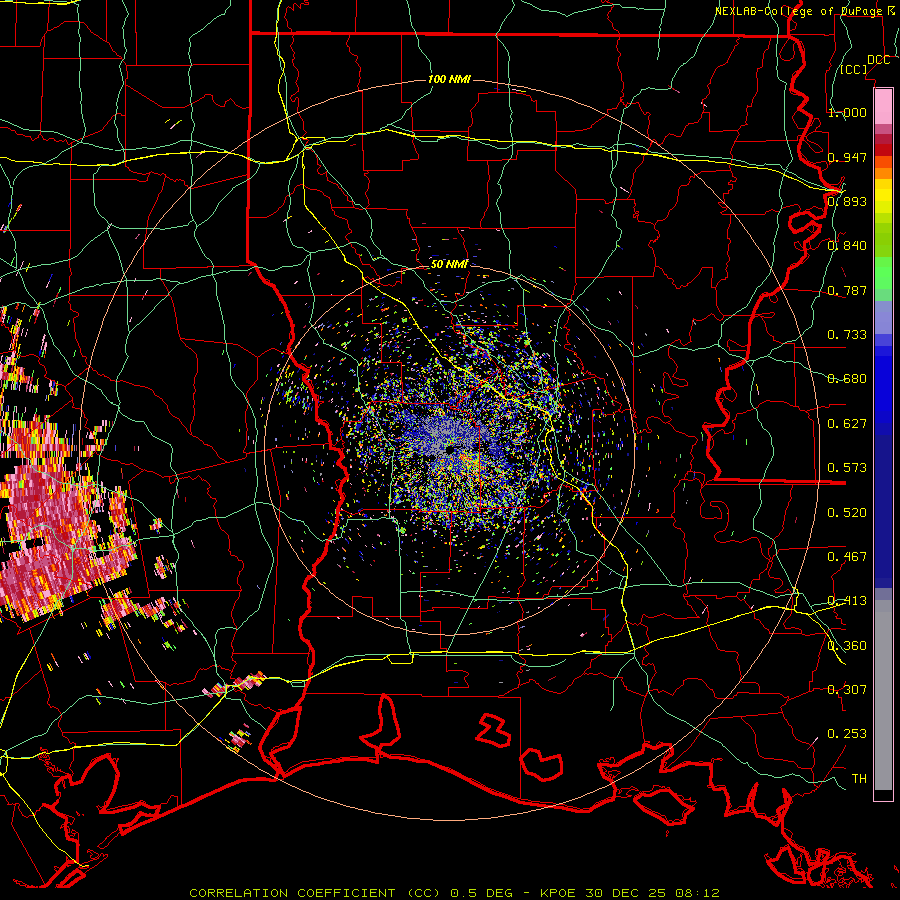Click the 100 NMI range ring label

tap(449, 79)
